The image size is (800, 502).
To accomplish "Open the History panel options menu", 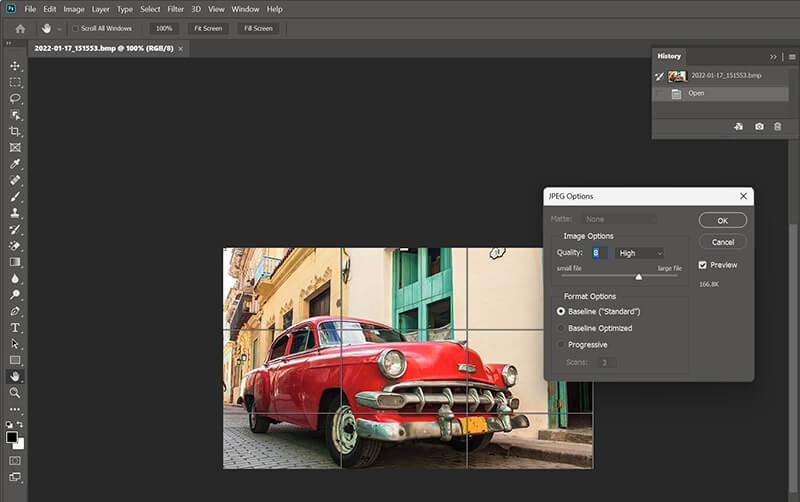I will (x=792, y=57).
